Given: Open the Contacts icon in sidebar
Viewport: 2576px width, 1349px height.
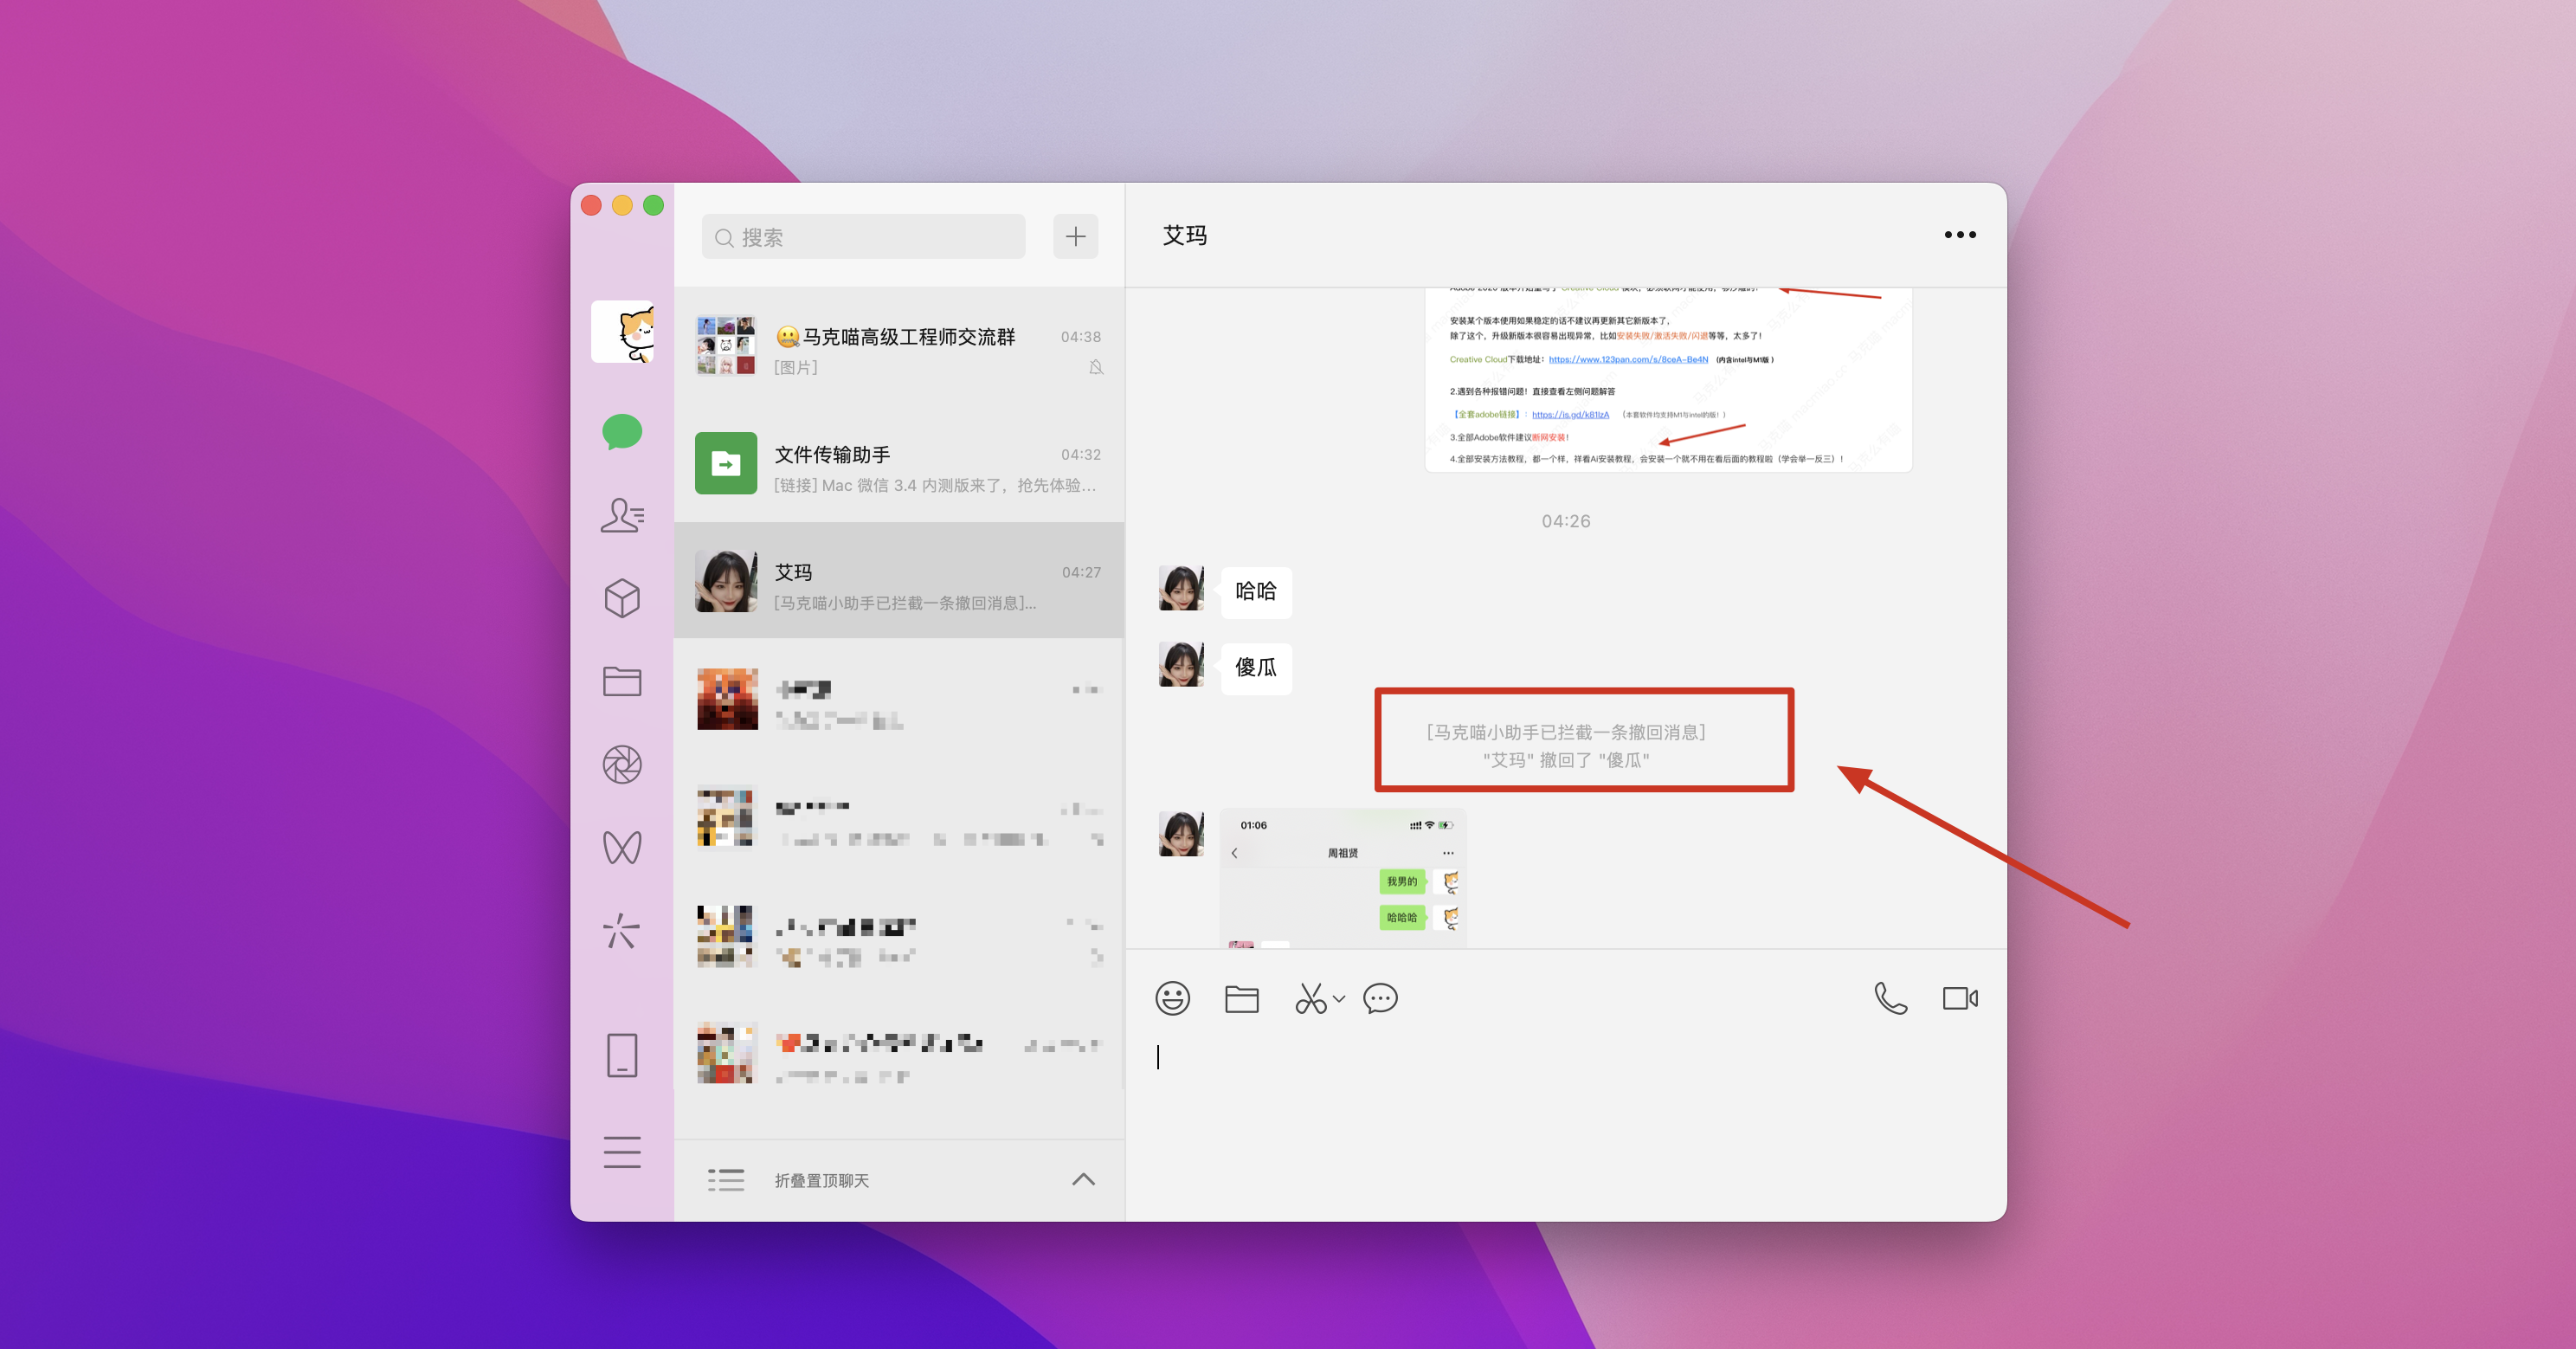Looking at the screenshot, I should [622, 515].
